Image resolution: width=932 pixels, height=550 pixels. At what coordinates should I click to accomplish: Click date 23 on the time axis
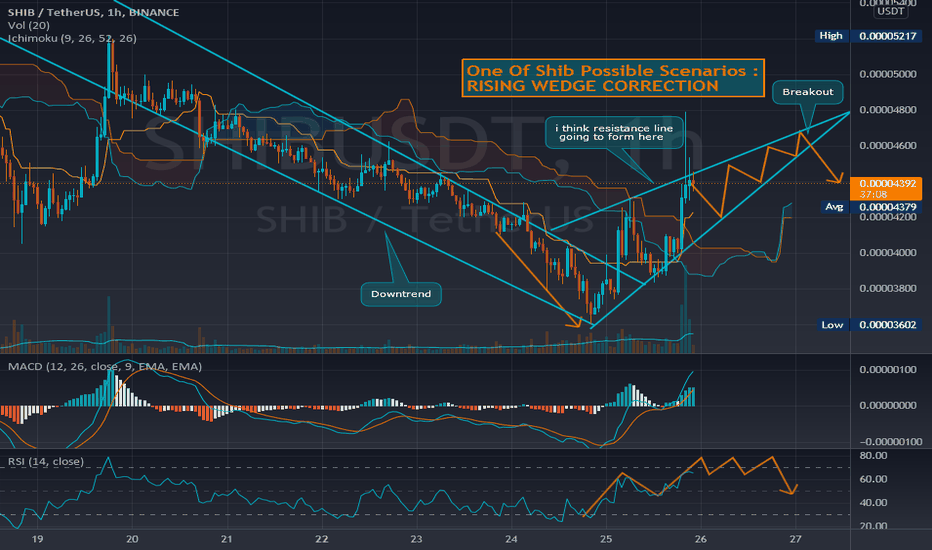pos(416,539)
